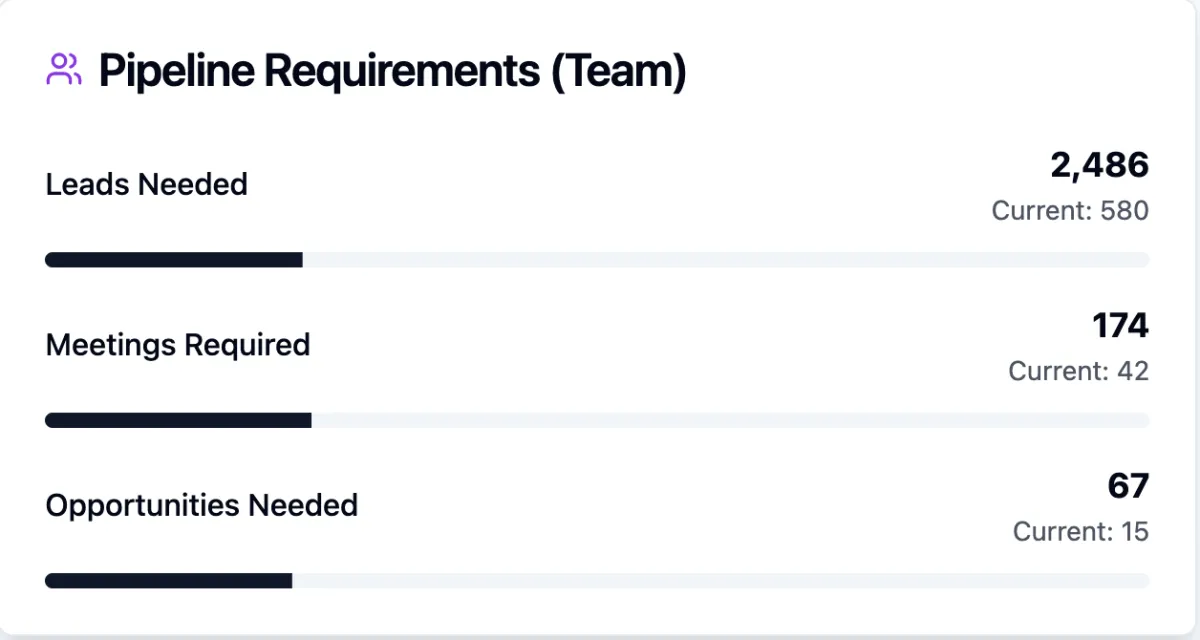This screenshot has width=1200, height=640.
Task: Click the 'Current: 580' leads text
Action: click(x=1070, y=211)
